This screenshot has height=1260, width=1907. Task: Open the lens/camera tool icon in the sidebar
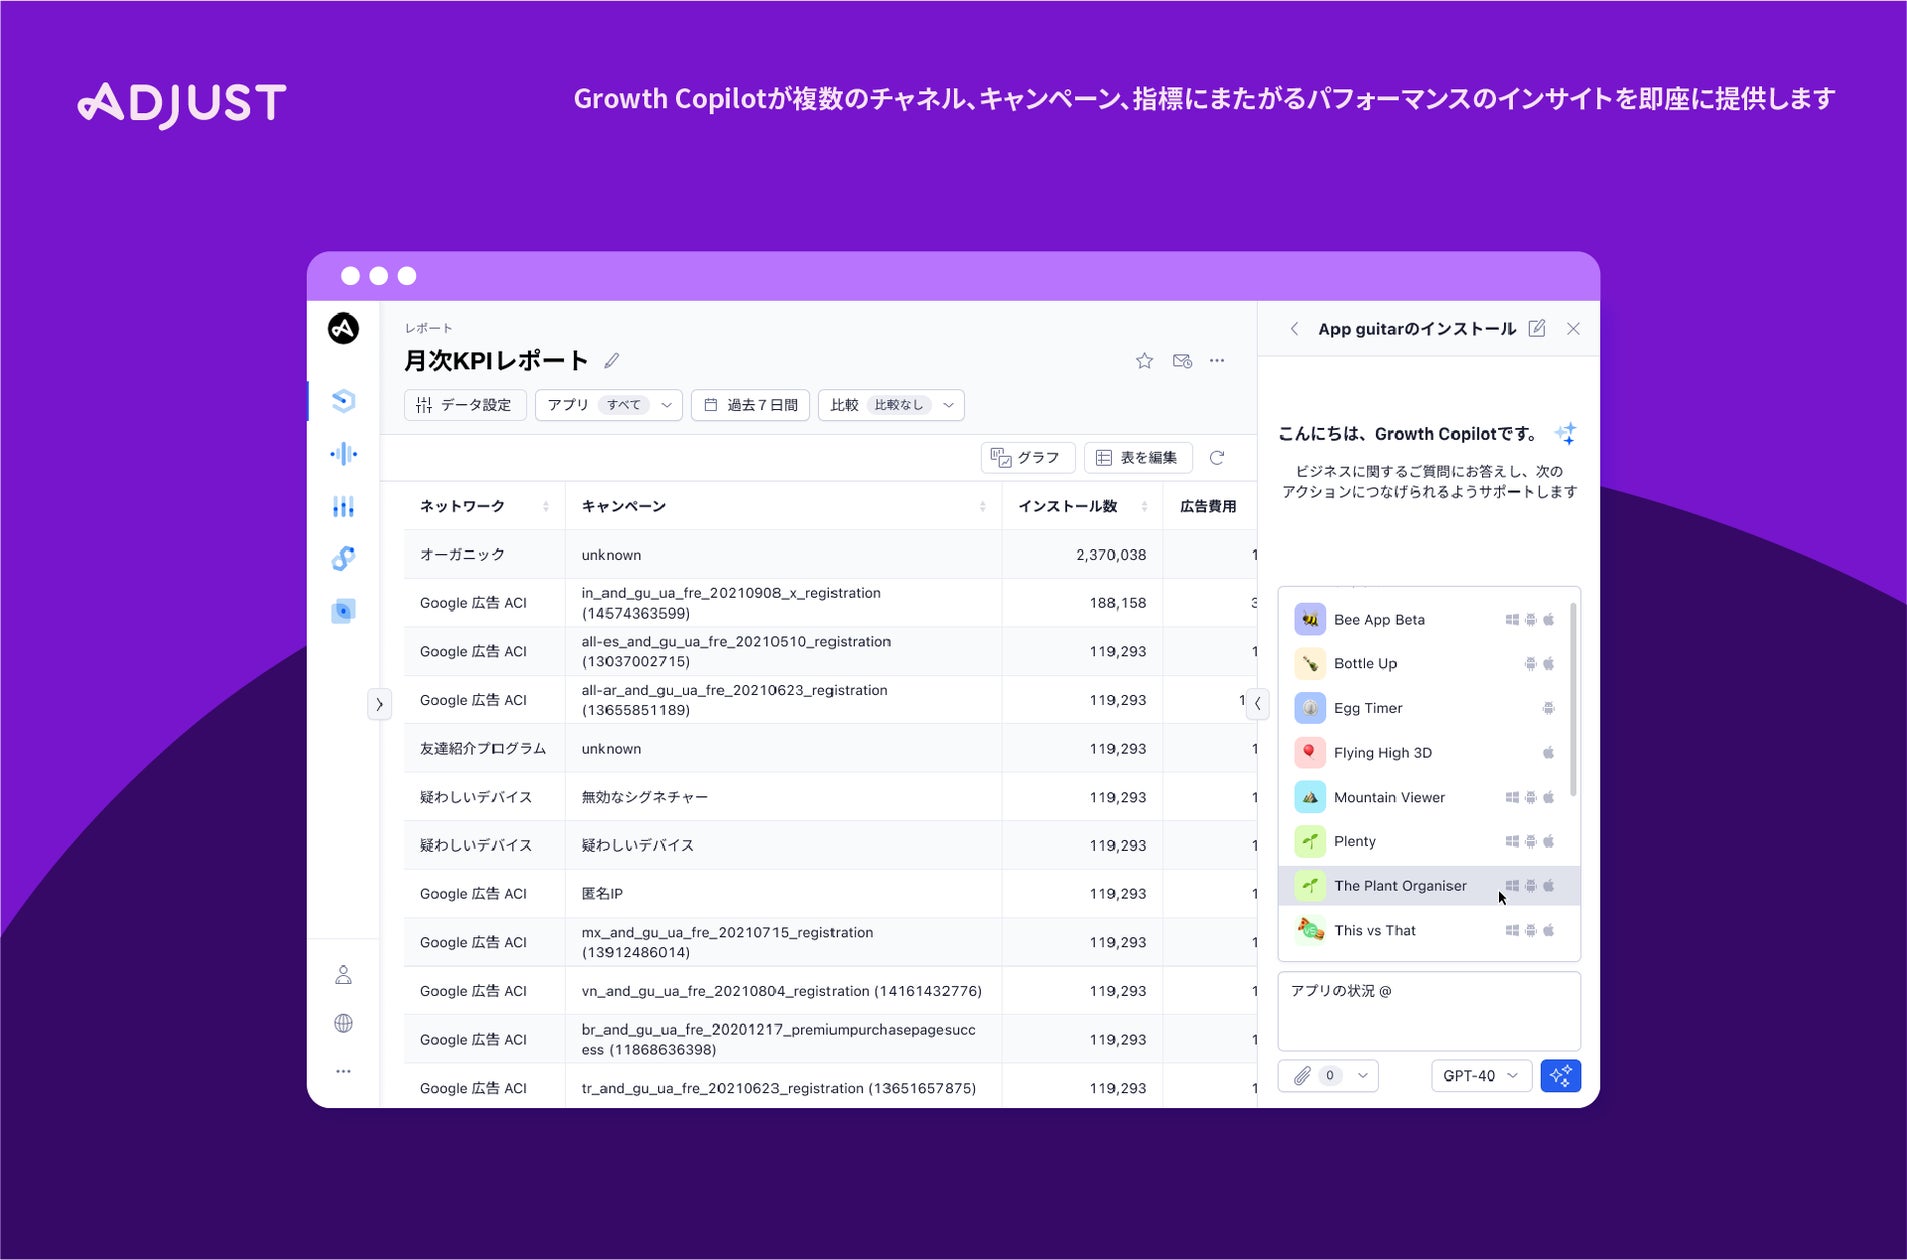(x=344, y=610)
